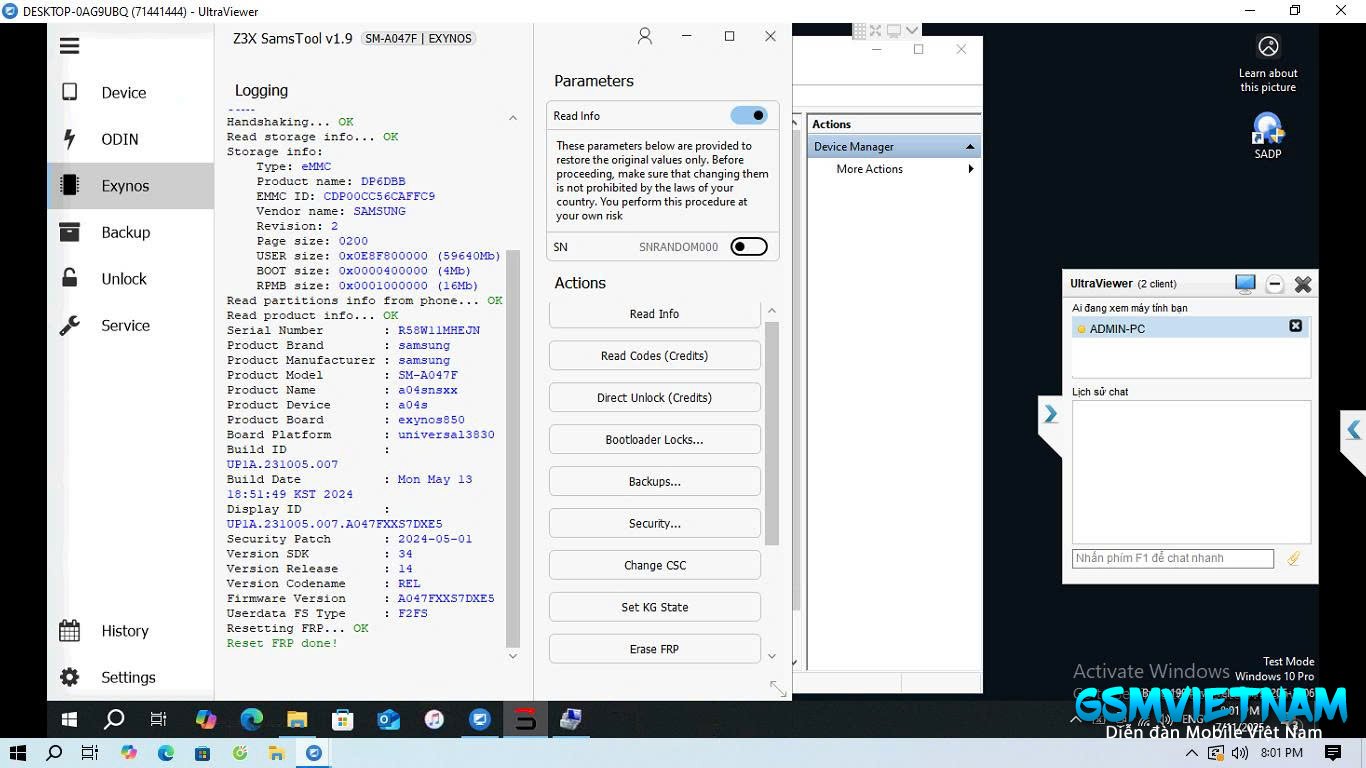1366x768 pixels.
Task: Click the 'Reset FRP done!' log line
Action: [282, 644]
